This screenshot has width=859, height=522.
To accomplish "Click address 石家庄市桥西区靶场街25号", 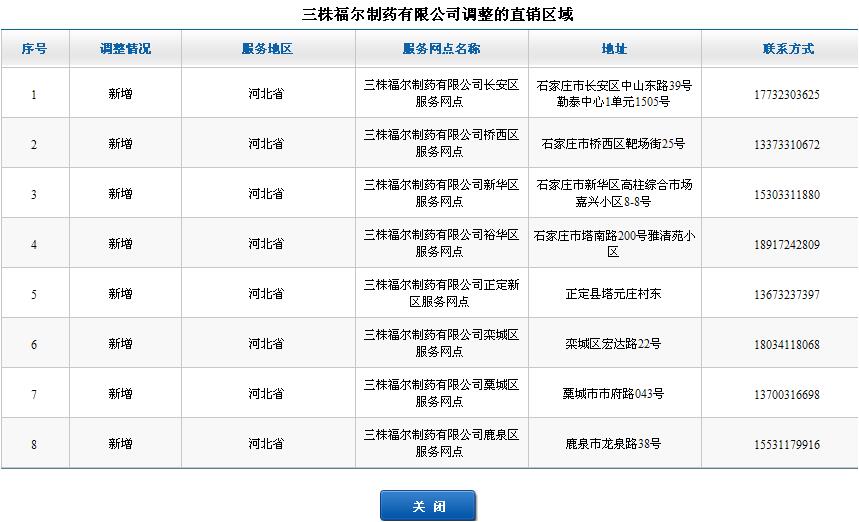I will click(x=613, y=144).
